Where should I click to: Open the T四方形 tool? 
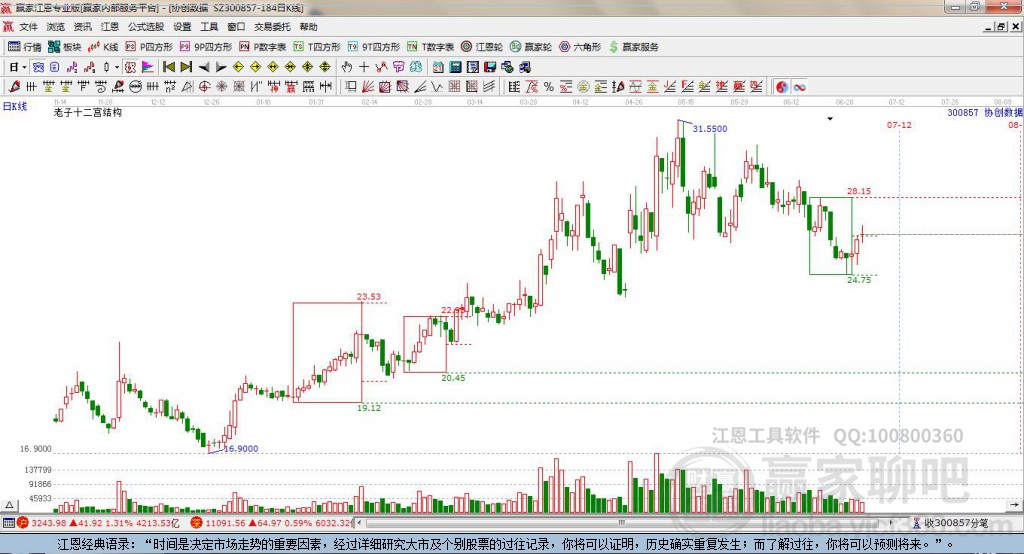click(317, 46)
